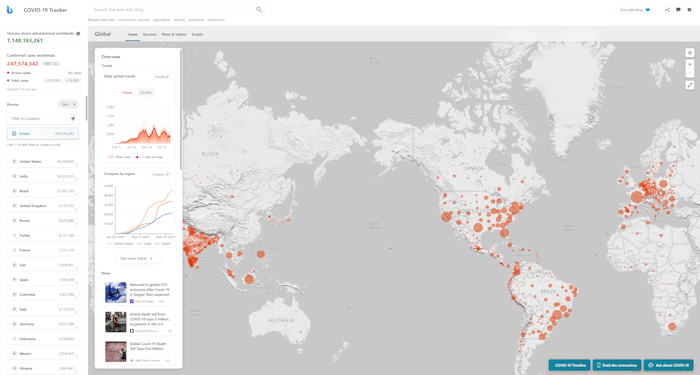Click Compare on Compare by region
The image size is (700, 375).
(161, 175)
